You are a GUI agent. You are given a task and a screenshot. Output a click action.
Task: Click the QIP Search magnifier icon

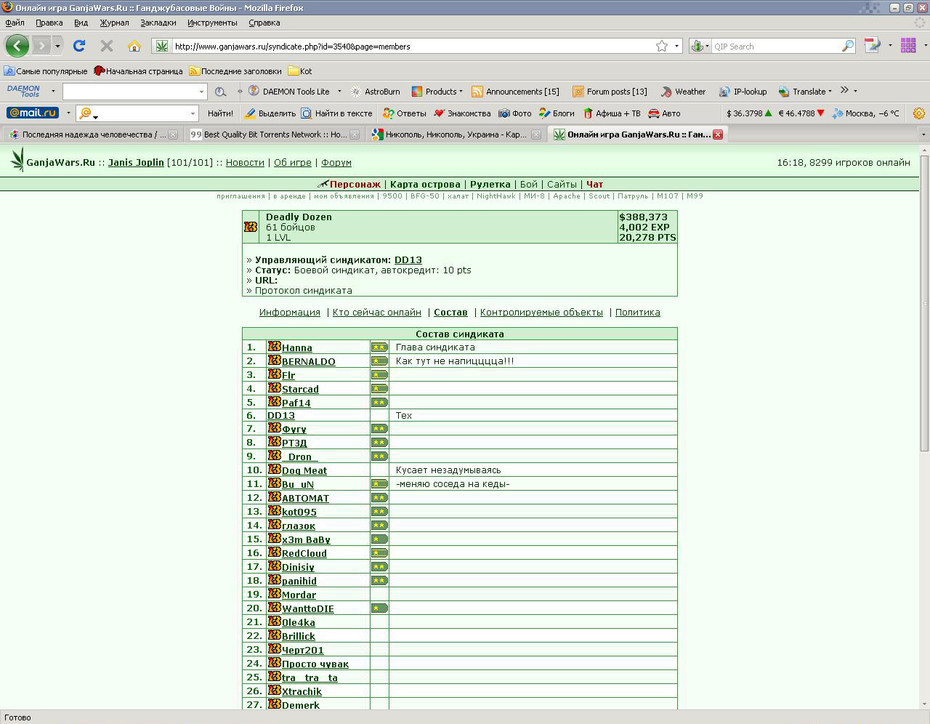pos(848,46)
